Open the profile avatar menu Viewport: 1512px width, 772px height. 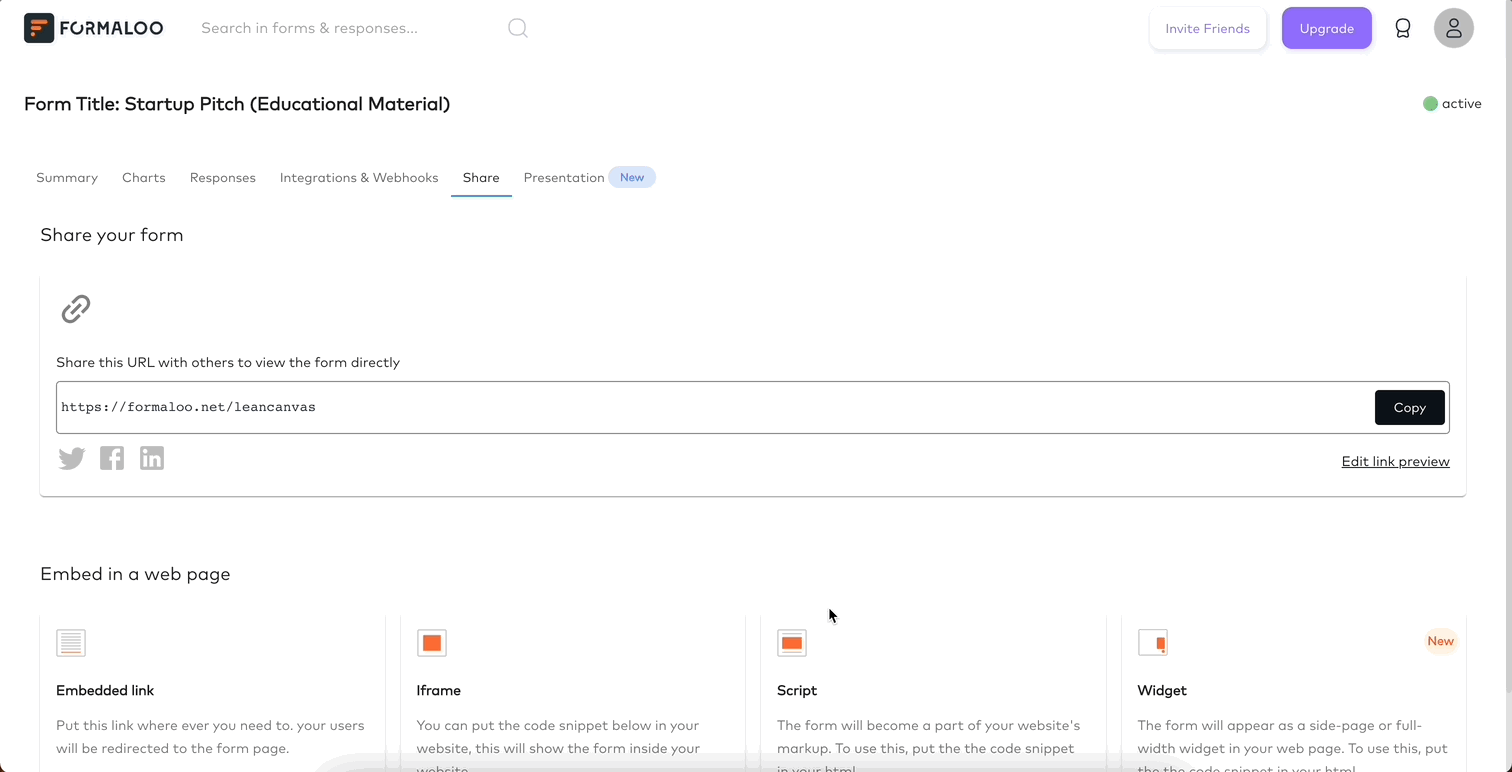1453,28
